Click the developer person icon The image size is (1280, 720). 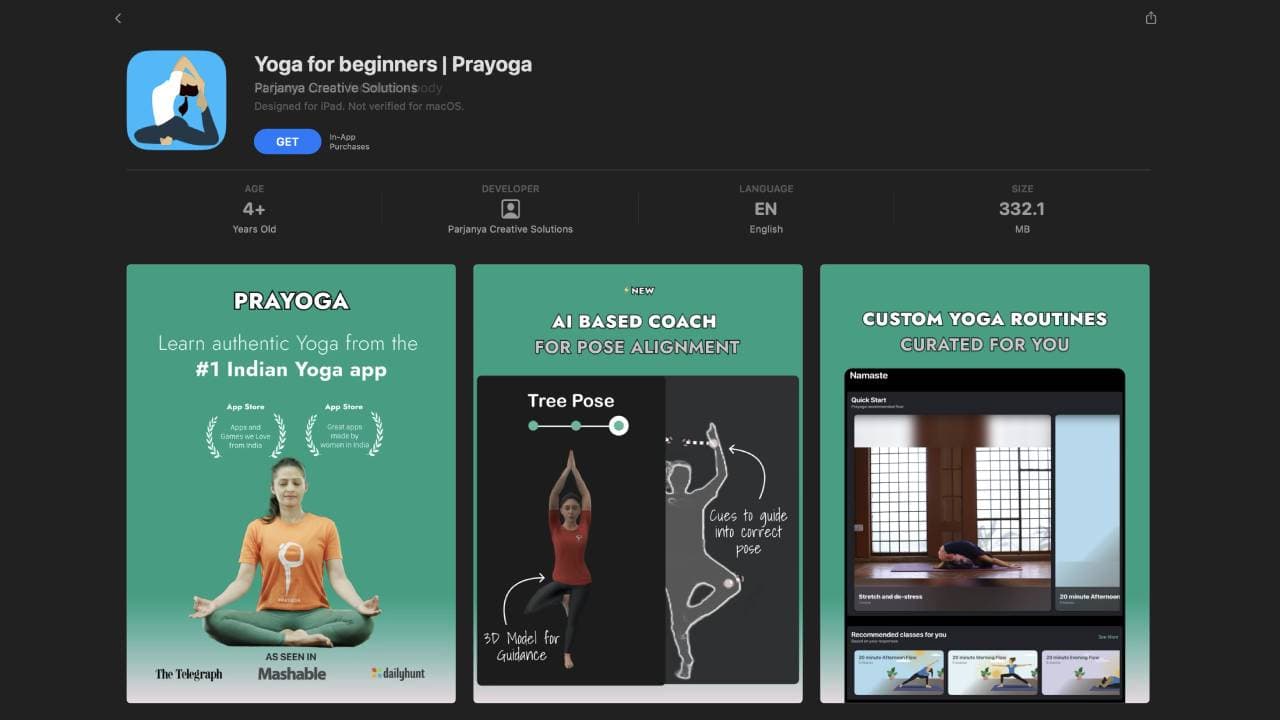point(510,209)
